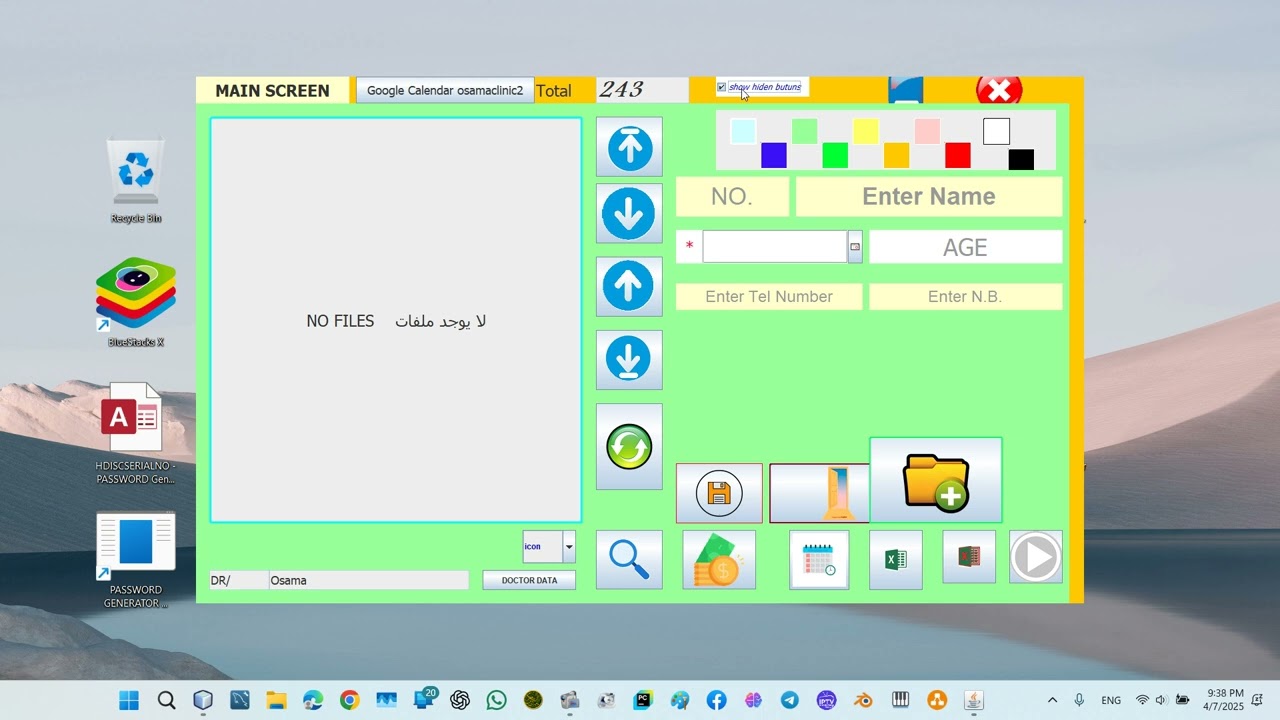
Task: Select the black color swatch
Action: pyautogui.click(x=1021, y=159)
